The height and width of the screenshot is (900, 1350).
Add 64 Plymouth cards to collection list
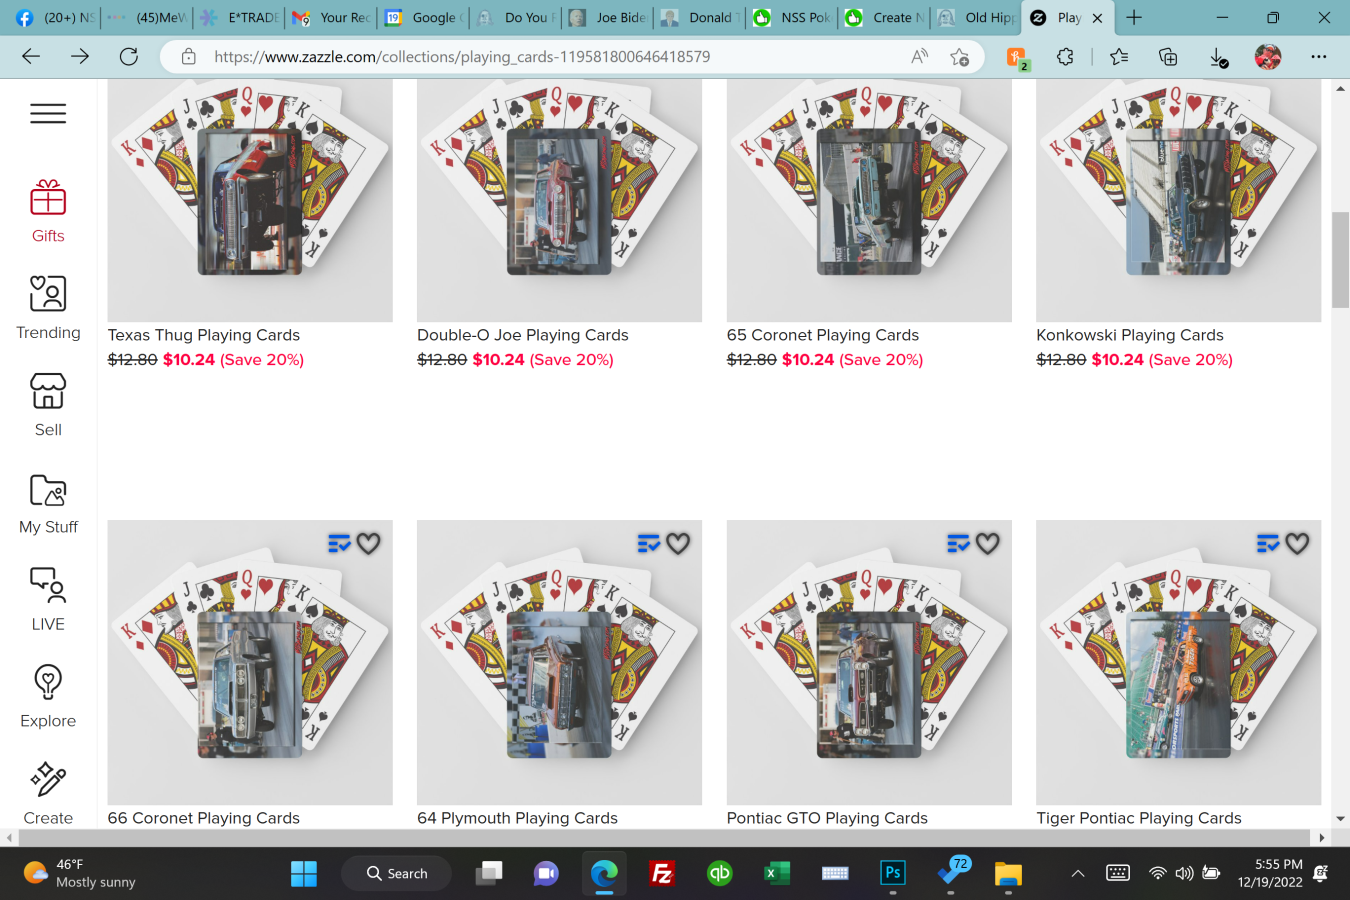[649, 543]
